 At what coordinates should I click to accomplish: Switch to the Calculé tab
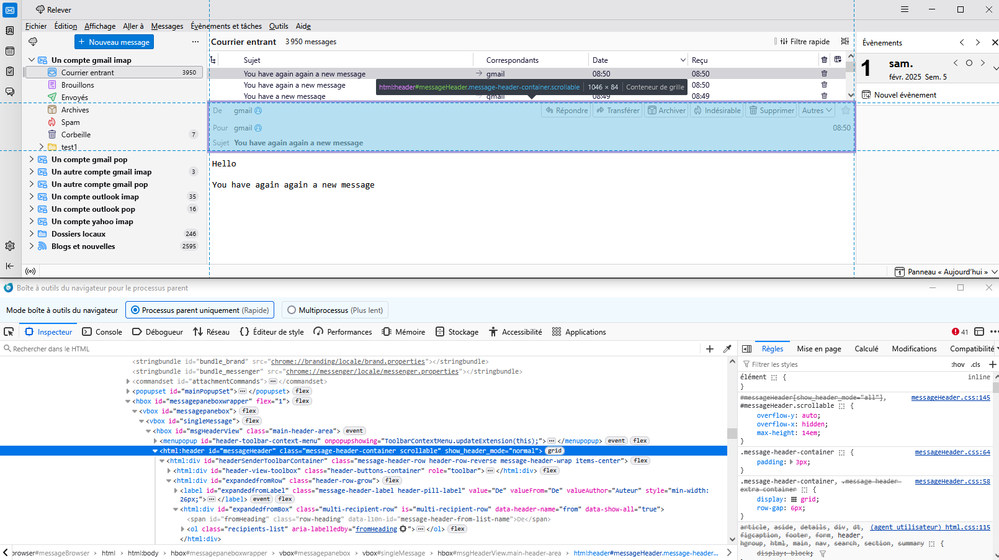click(866, 349)
